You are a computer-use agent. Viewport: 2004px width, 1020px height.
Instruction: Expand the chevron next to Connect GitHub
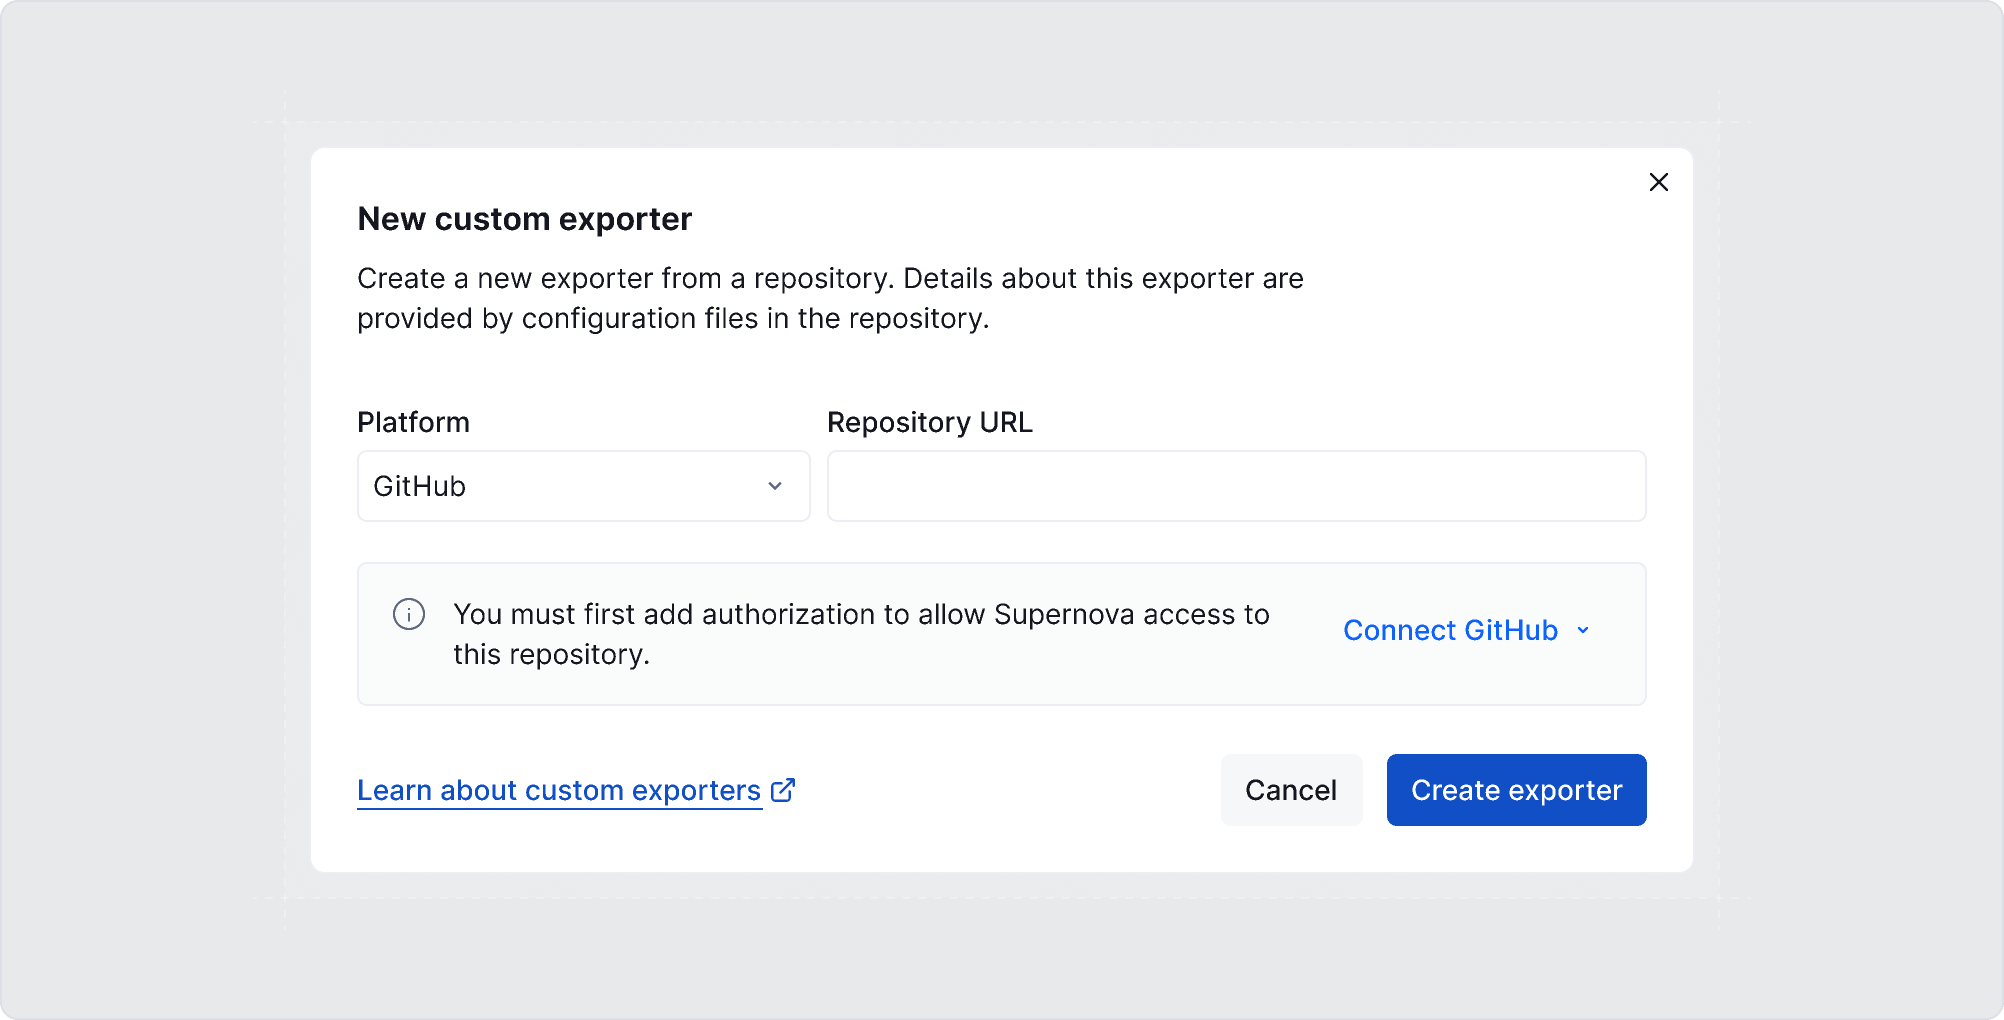1583,630
